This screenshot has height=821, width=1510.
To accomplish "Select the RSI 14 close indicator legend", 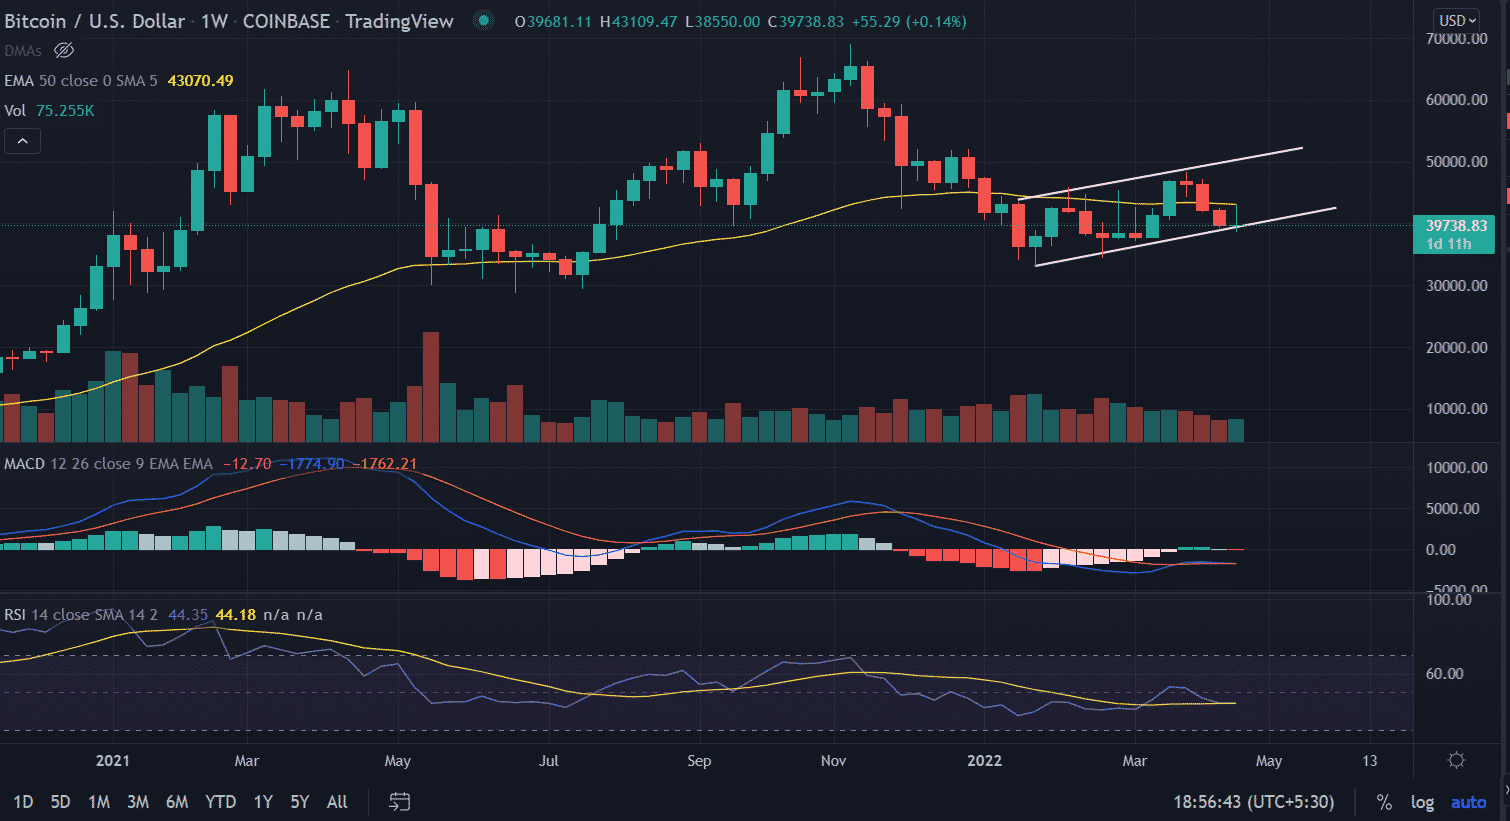I will click(81, 614).
